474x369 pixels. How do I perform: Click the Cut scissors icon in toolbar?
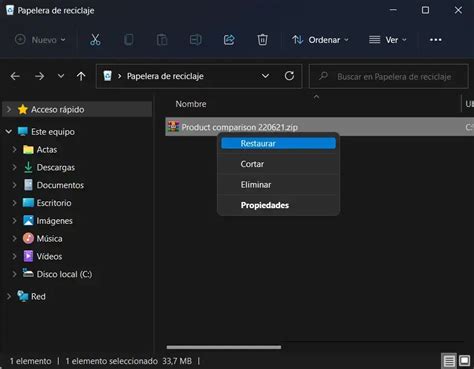[95, 40]
